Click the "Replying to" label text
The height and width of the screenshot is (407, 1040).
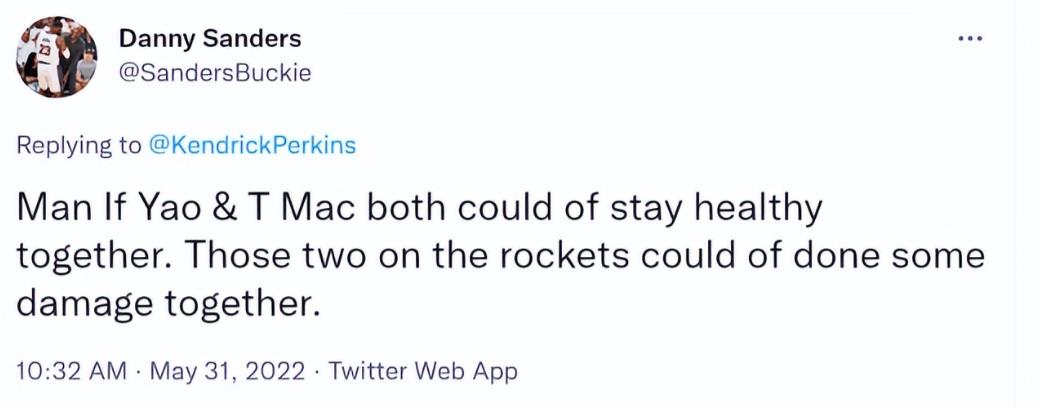pyautogui.click(x=79, y=146)
